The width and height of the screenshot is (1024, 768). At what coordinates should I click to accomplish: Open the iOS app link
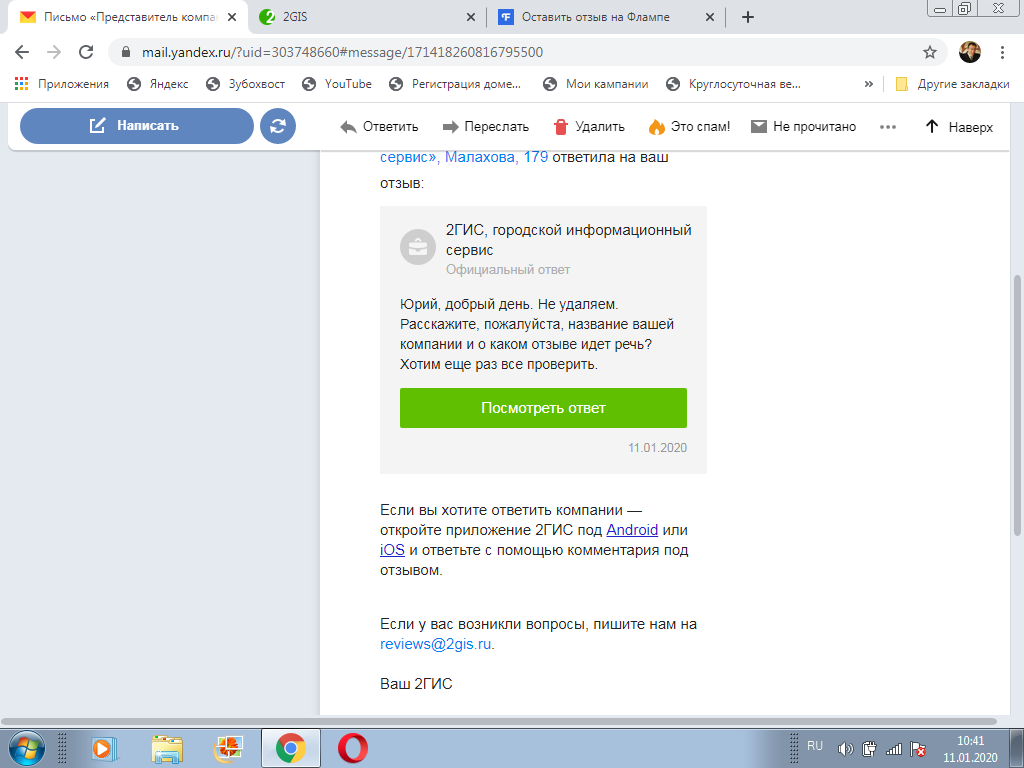point(392,550)
